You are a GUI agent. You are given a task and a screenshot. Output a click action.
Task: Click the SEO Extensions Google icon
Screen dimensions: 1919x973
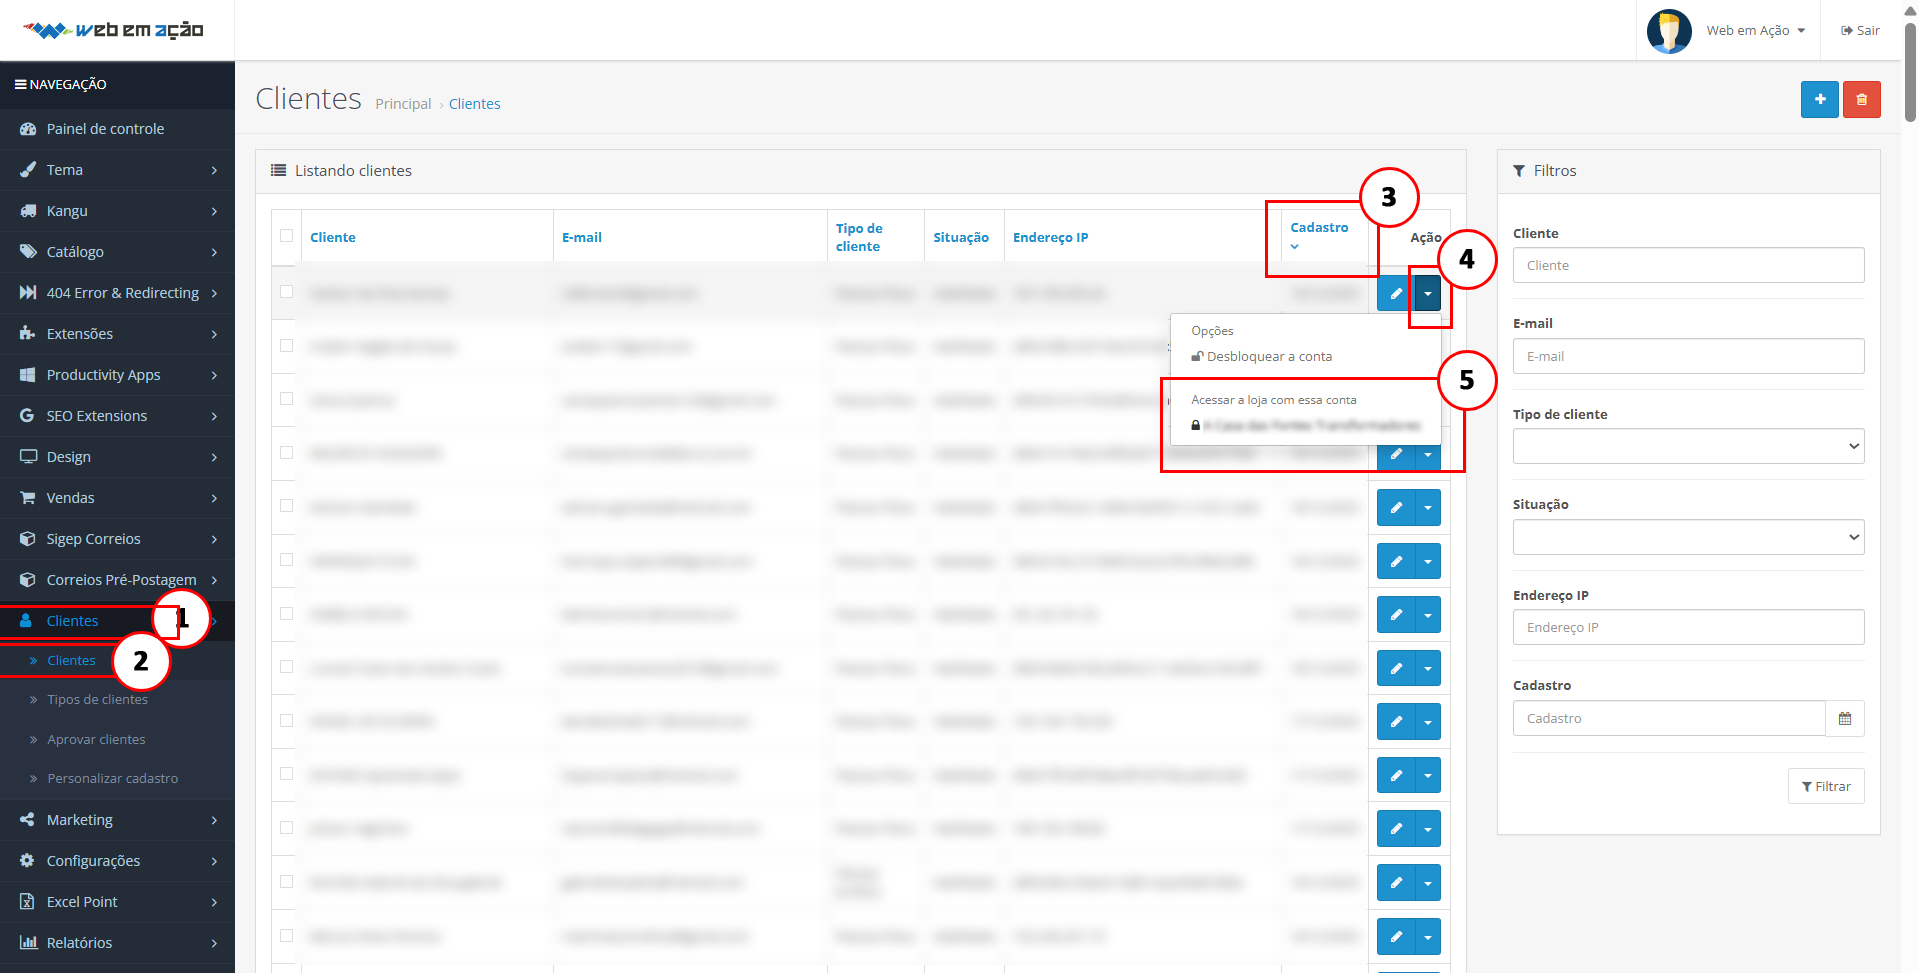[x=28, y=416]
